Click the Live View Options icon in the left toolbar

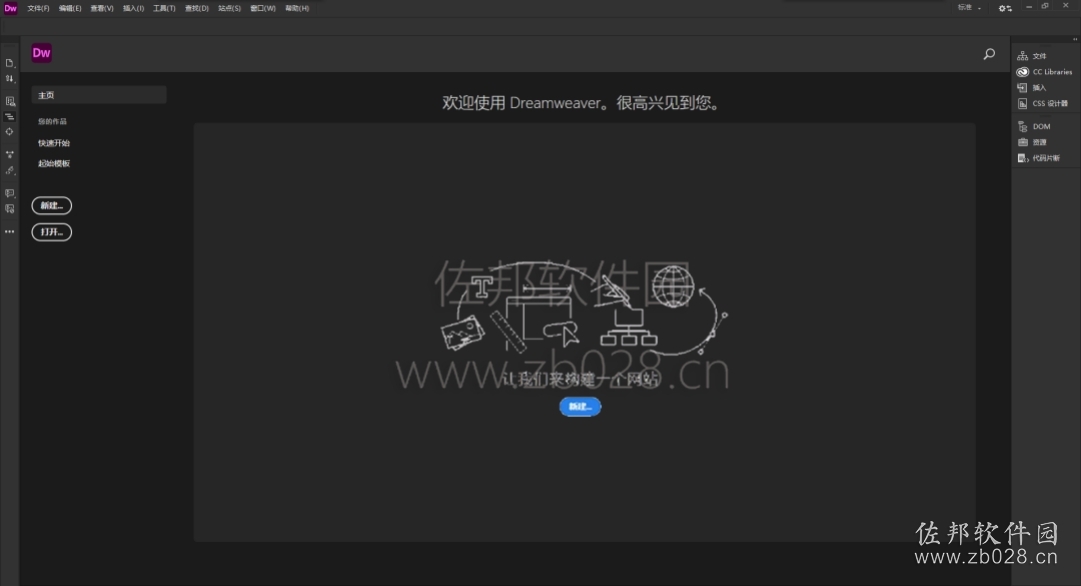pyautogui.click(x=10, y=101)
